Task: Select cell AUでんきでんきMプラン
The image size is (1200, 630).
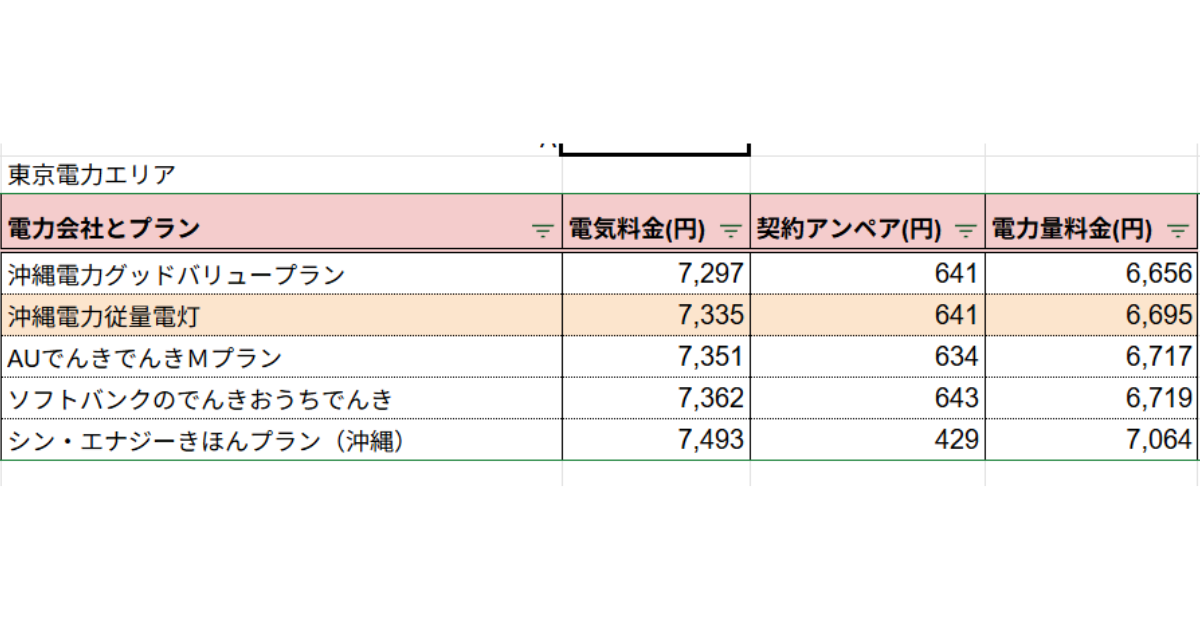Action: (281, 357)
